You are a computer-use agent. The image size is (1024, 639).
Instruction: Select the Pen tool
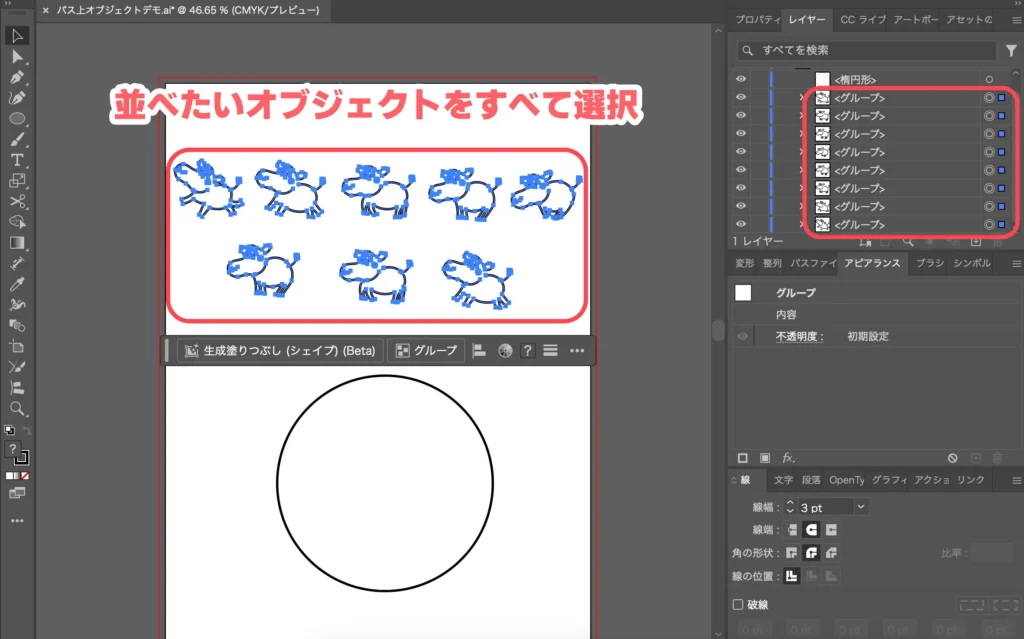click(18, 77)
